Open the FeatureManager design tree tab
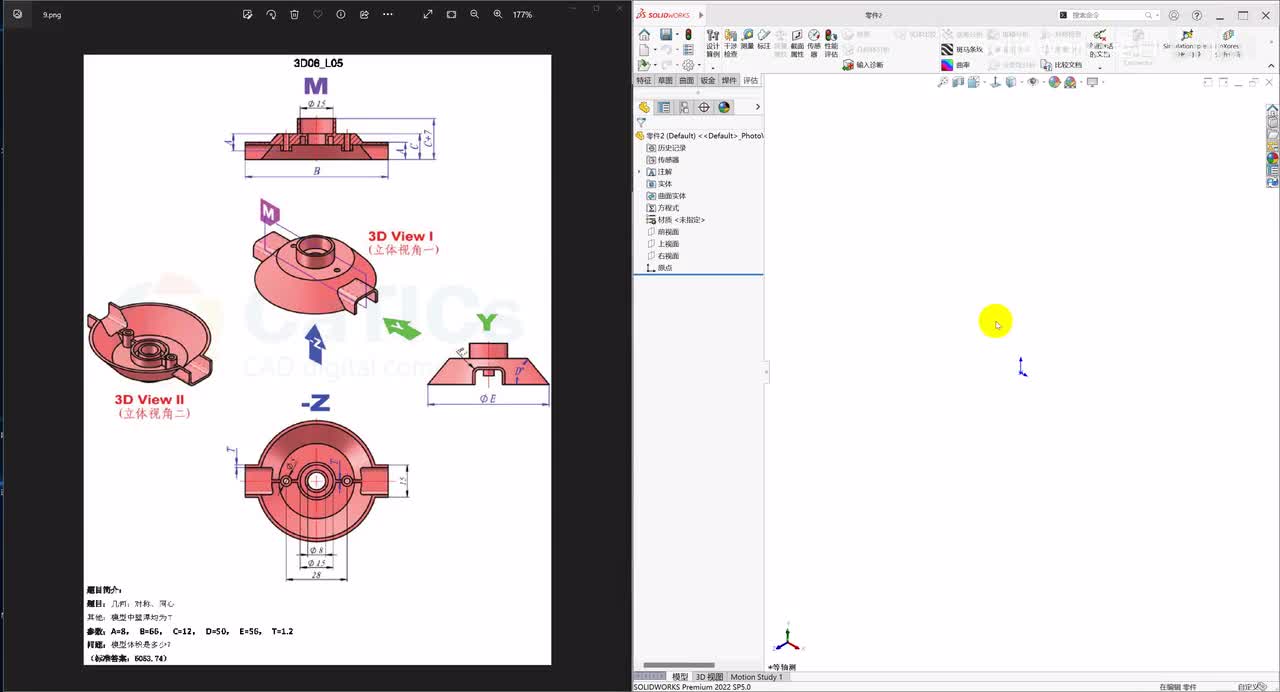The height and width of the screenshot is (692, 1280). pos(644,107)
